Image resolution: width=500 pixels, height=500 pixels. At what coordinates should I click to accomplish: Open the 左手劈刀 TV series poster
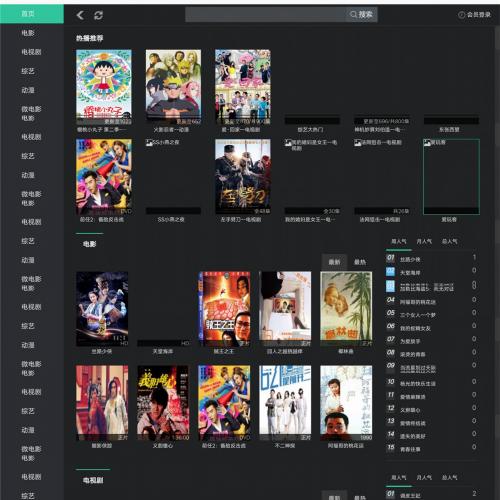243,177
